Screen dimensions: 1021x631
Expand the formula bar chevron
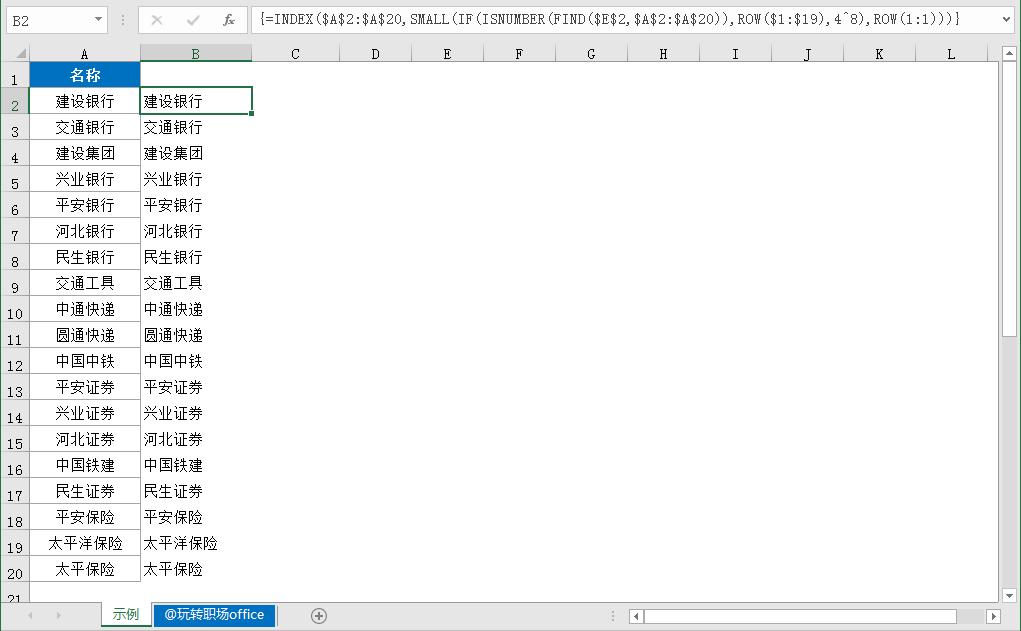pos(1007,20)
